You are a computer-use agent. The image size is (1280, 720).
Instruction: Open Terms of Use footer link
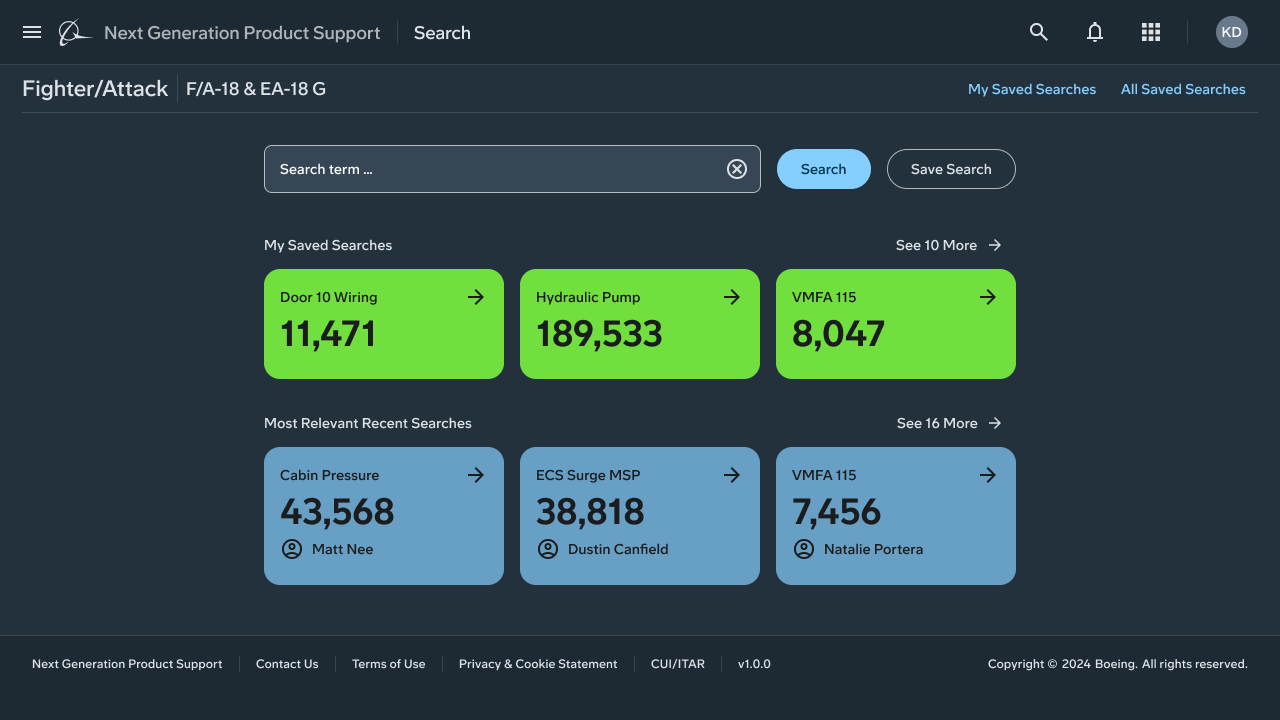[389, 664]
